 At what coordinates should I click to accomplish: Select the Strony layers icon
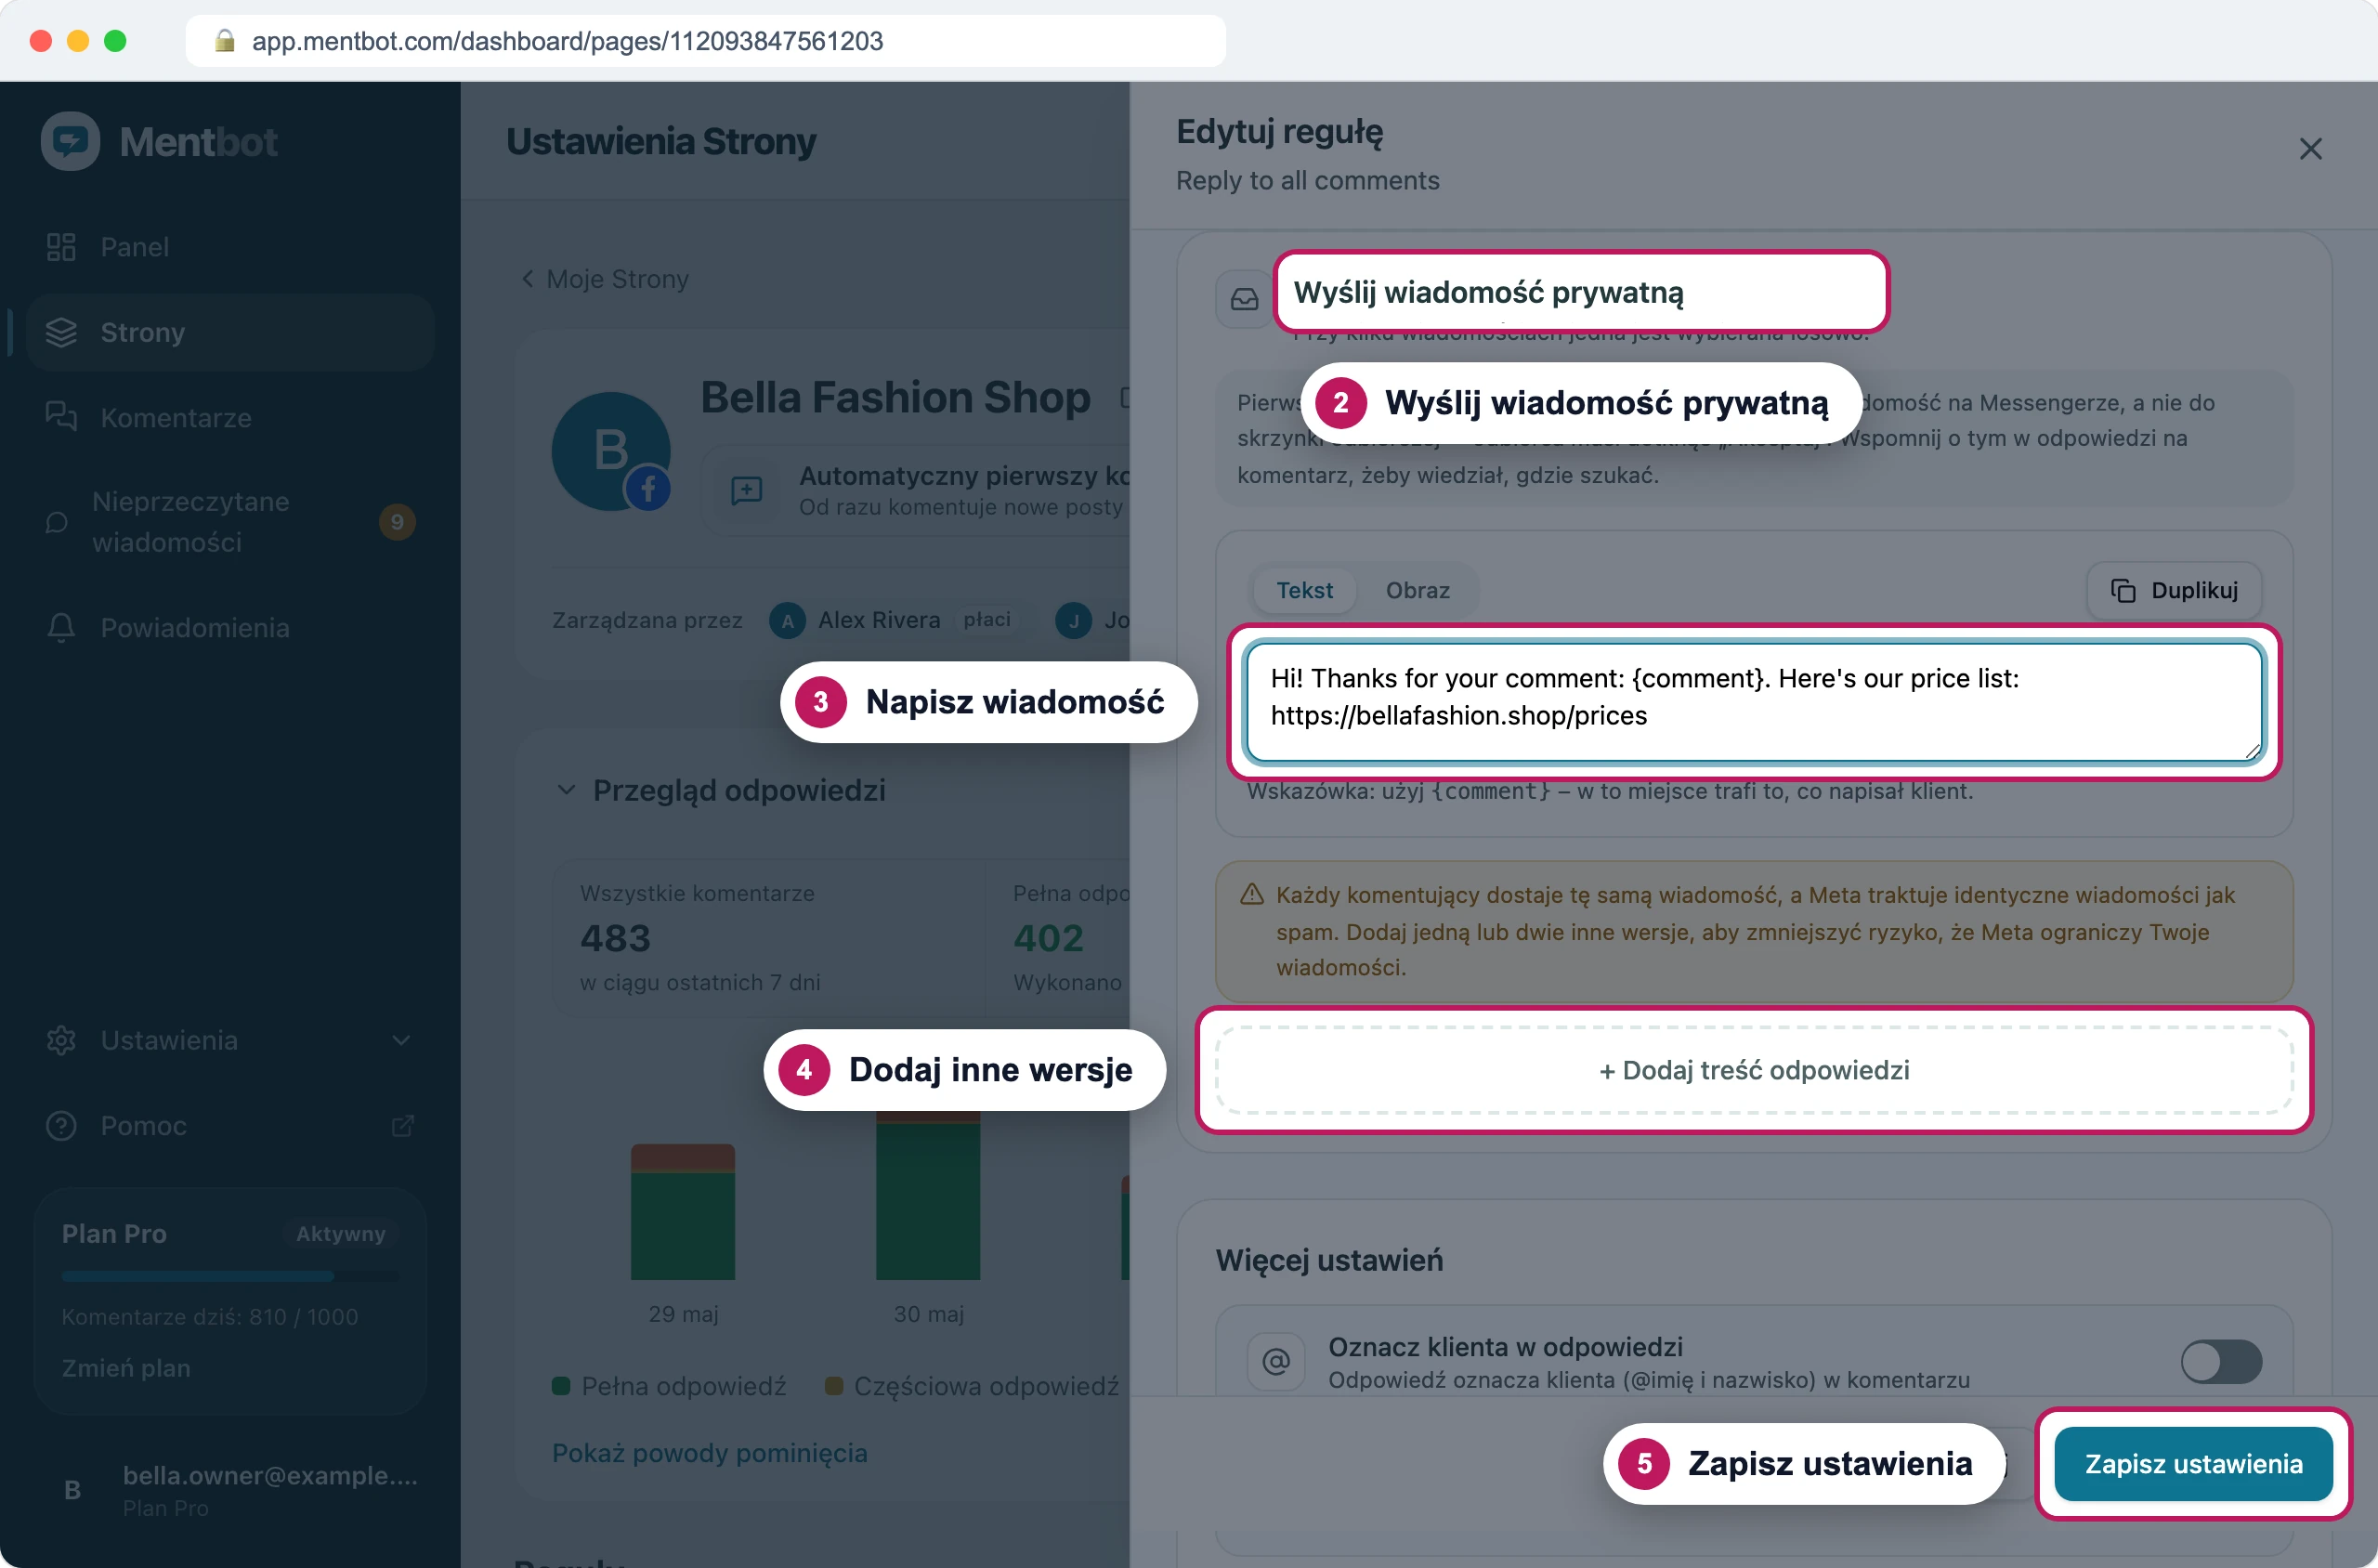pos(61,332)
